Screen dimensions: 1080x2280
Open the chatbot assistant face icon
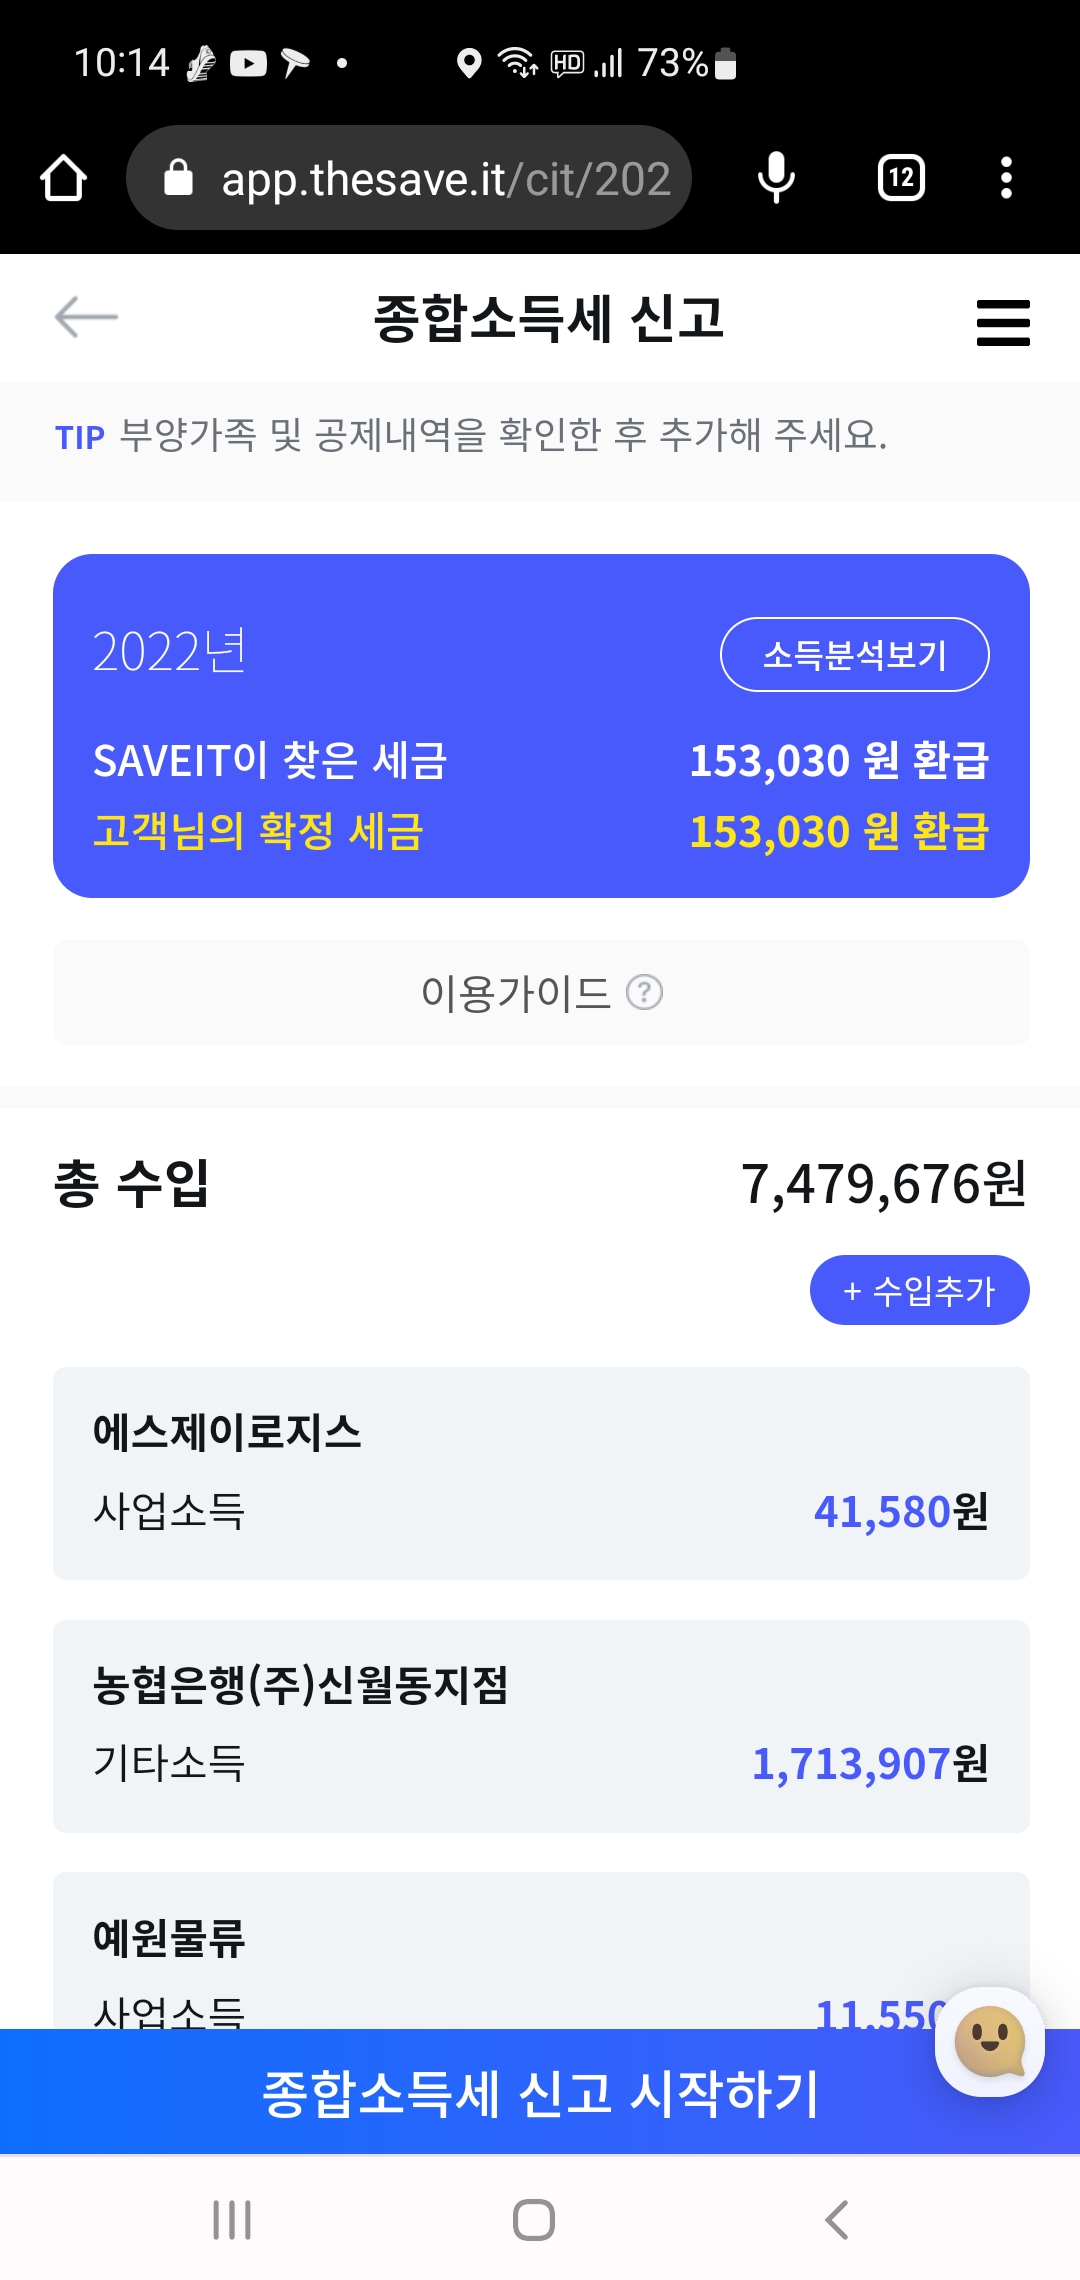[989, 2040]
